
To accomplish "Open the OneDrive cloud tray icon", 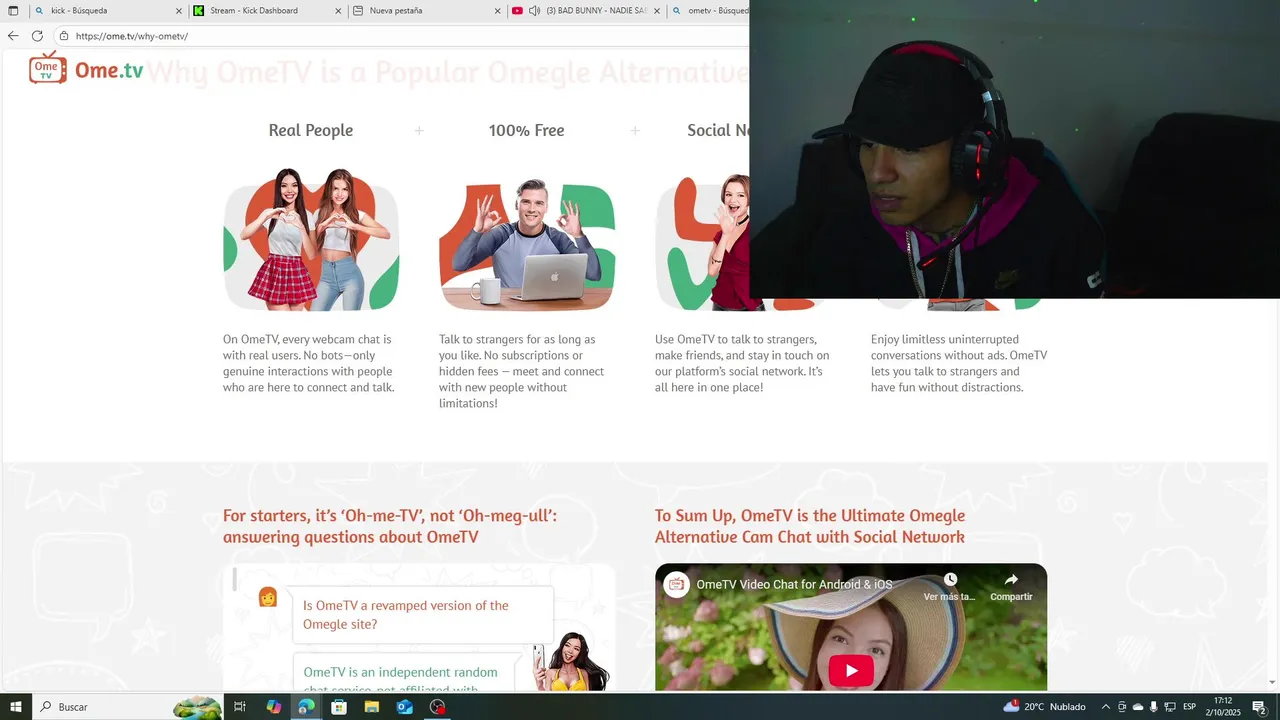I will pyautogui.click(x=1138, y=707).
